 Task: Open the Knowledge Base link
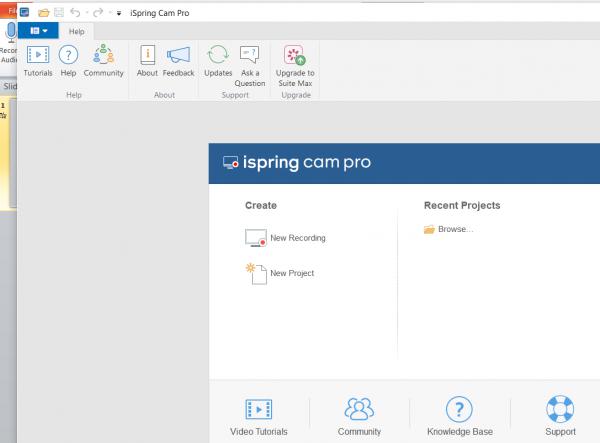458,415
